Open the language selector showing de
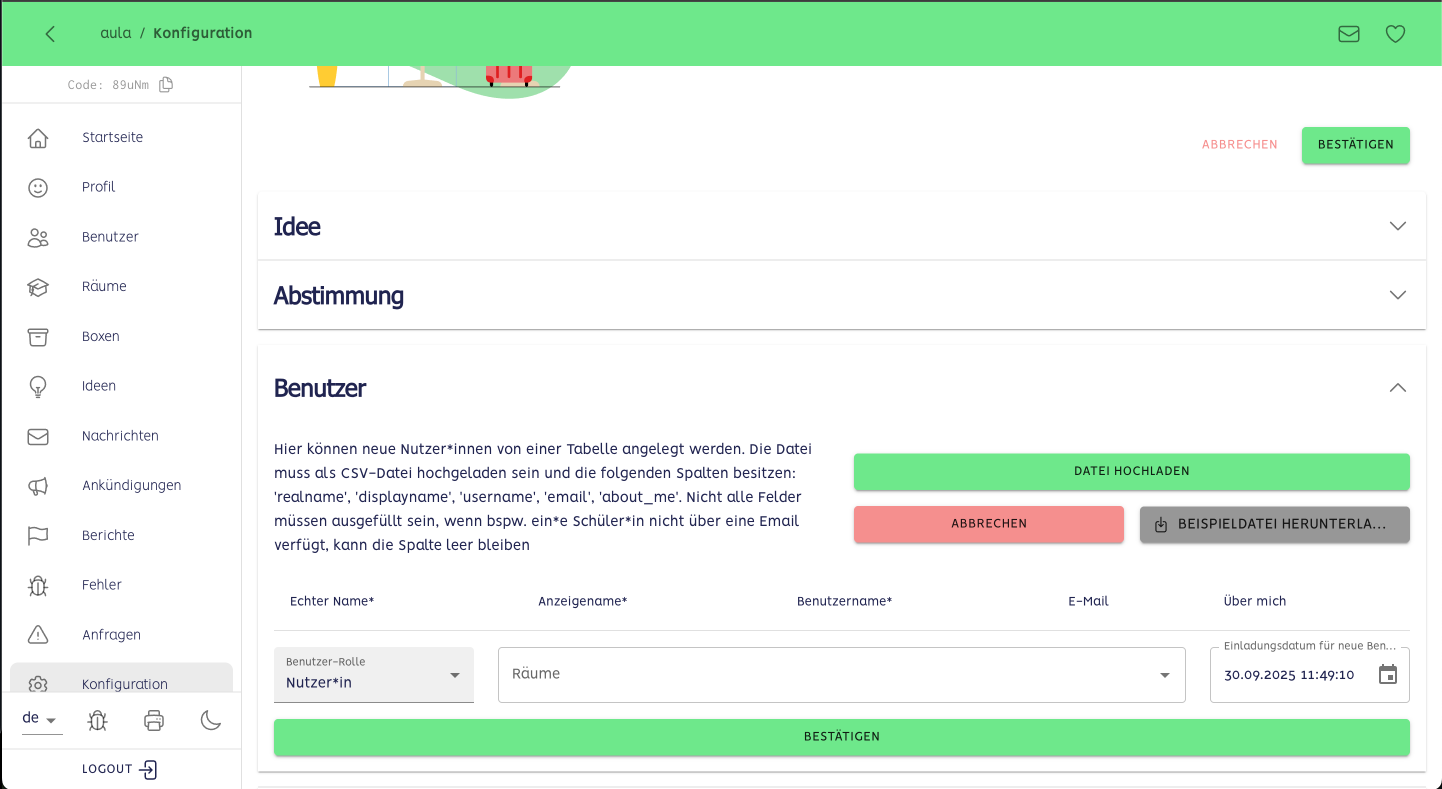 (x=41, y=719)
